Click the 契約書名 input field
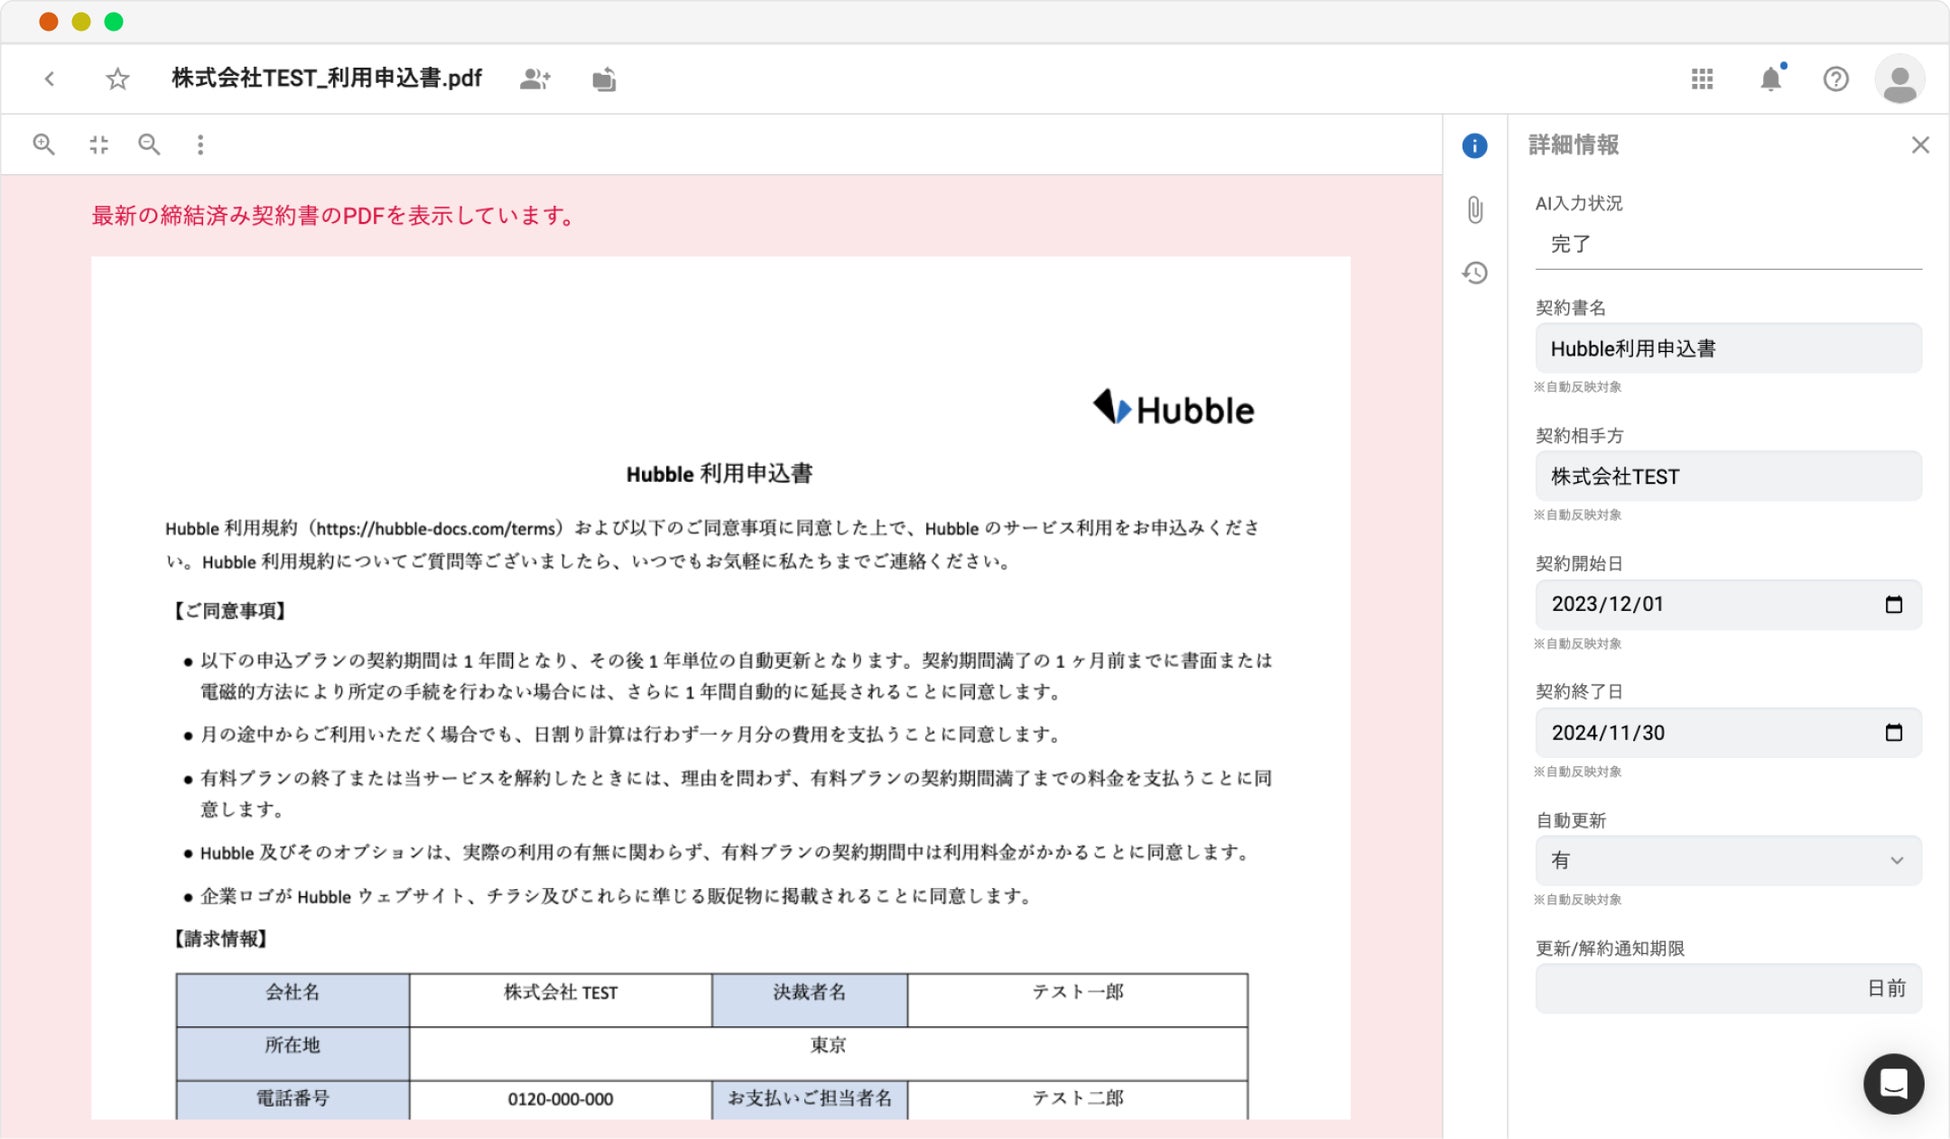Viewport: 1950px width, 1139px height. 1728,348
